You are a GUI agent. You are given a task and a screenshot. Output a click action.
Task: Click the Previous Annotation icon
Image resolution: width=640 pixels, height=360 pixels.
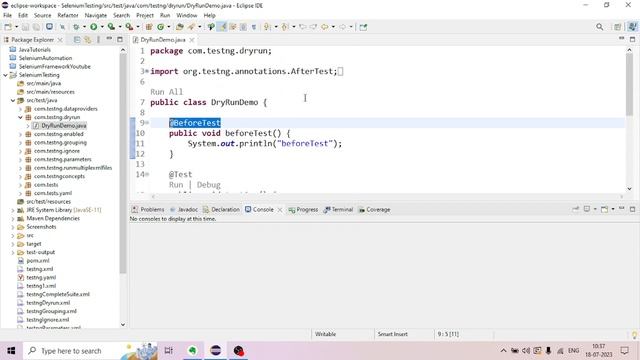point(285,27)
